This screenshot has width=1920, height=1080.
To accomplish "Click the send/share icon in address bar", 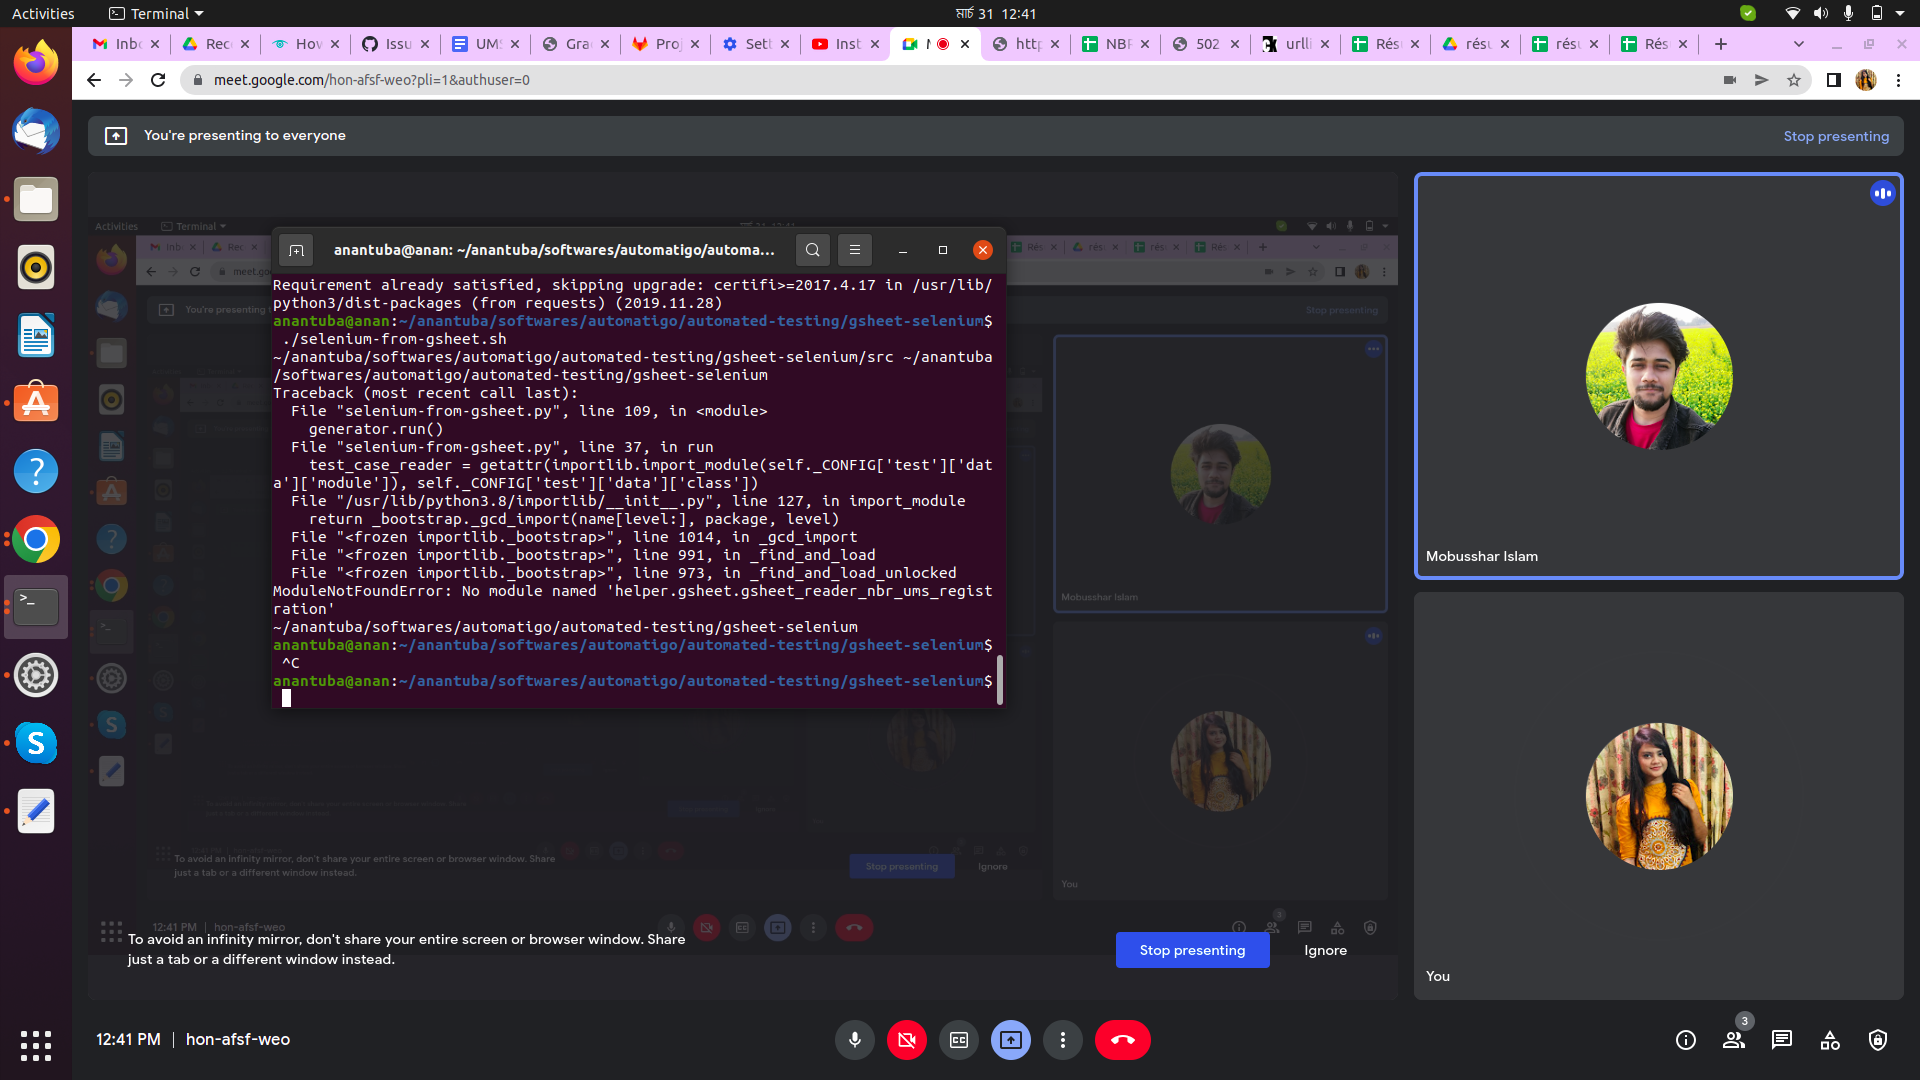I will point(1762,80).
